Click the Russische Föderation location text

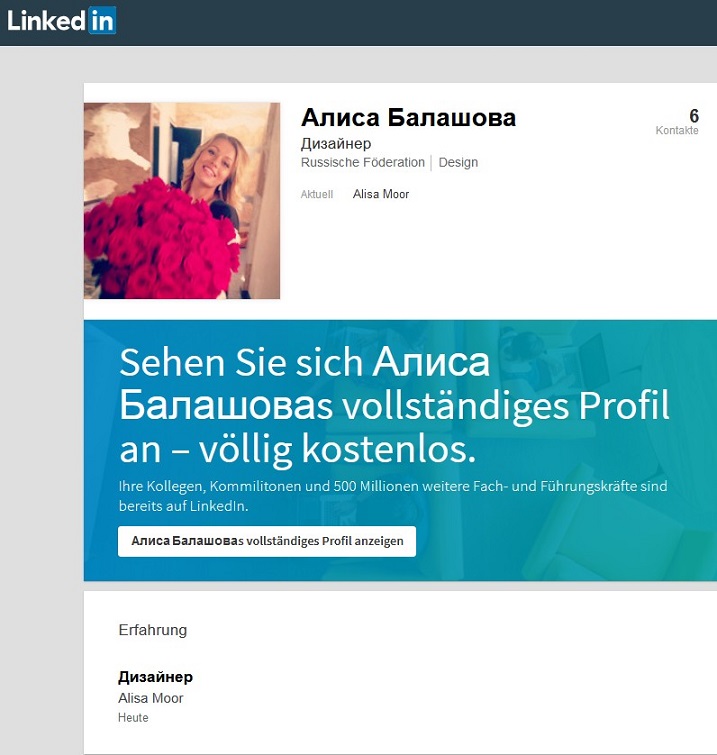(363, 162)
